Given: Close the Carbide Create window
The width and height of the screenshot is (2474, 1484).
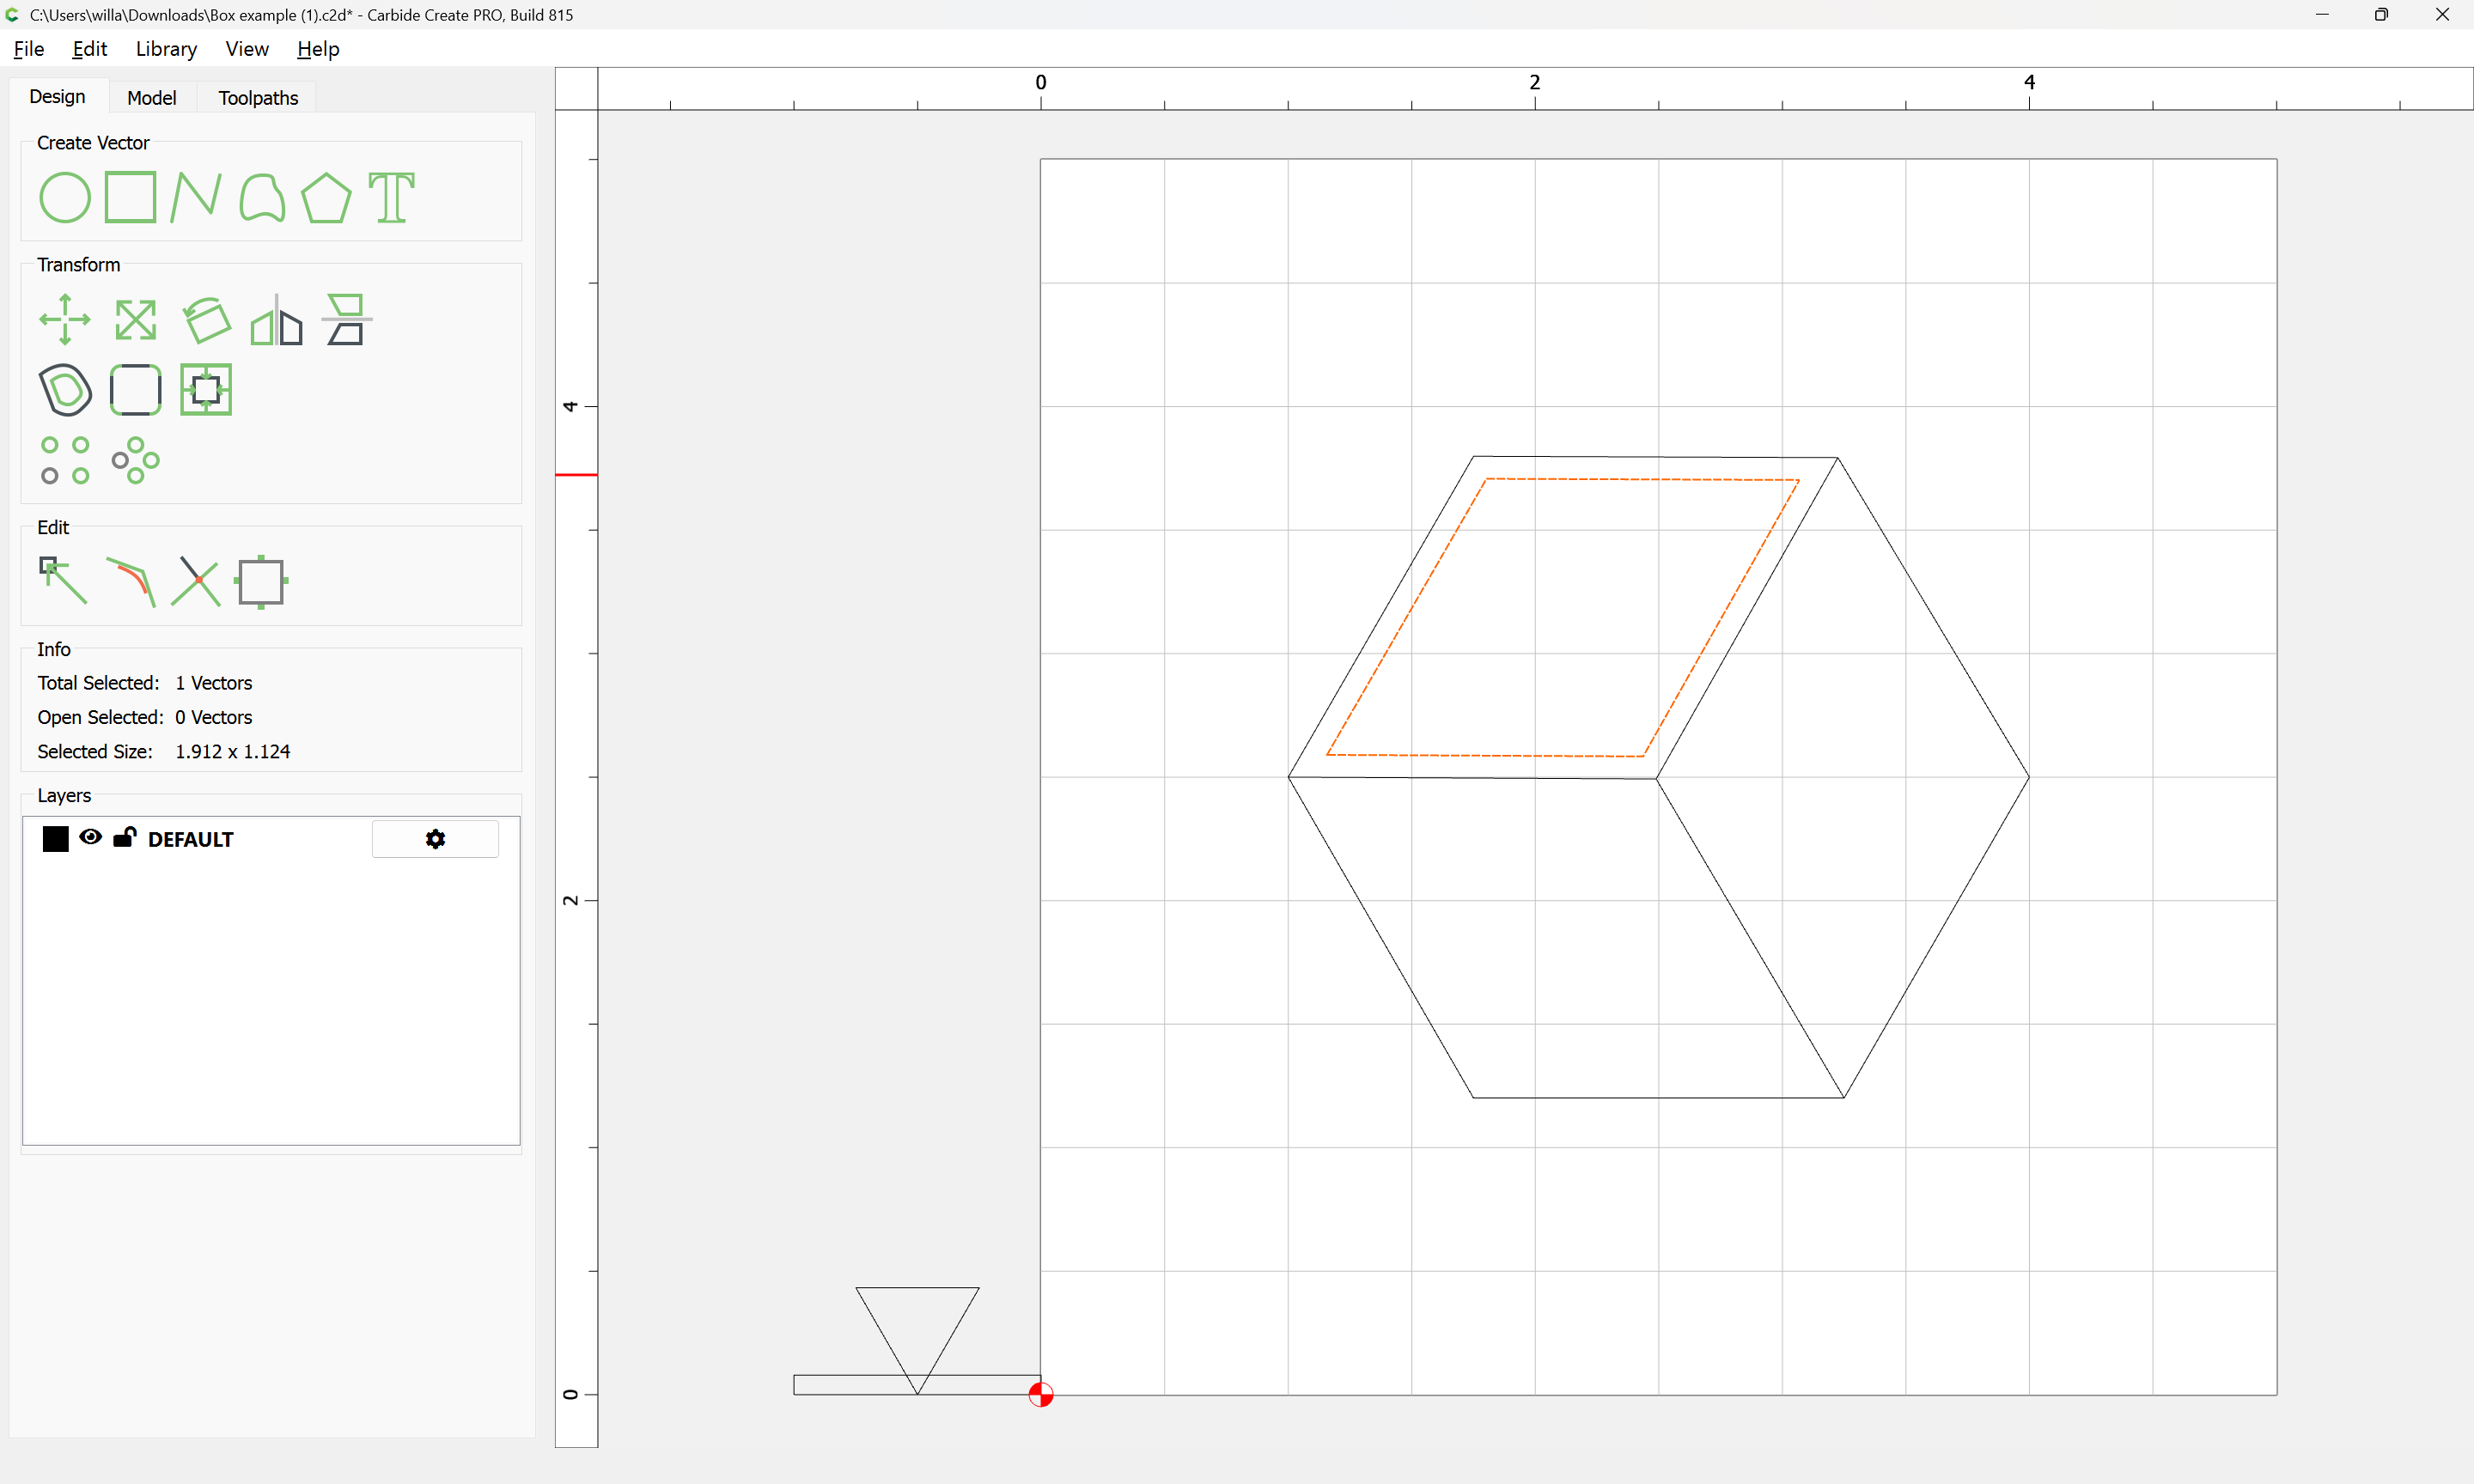Looking at the screenshot, I should coord(2442,15).
